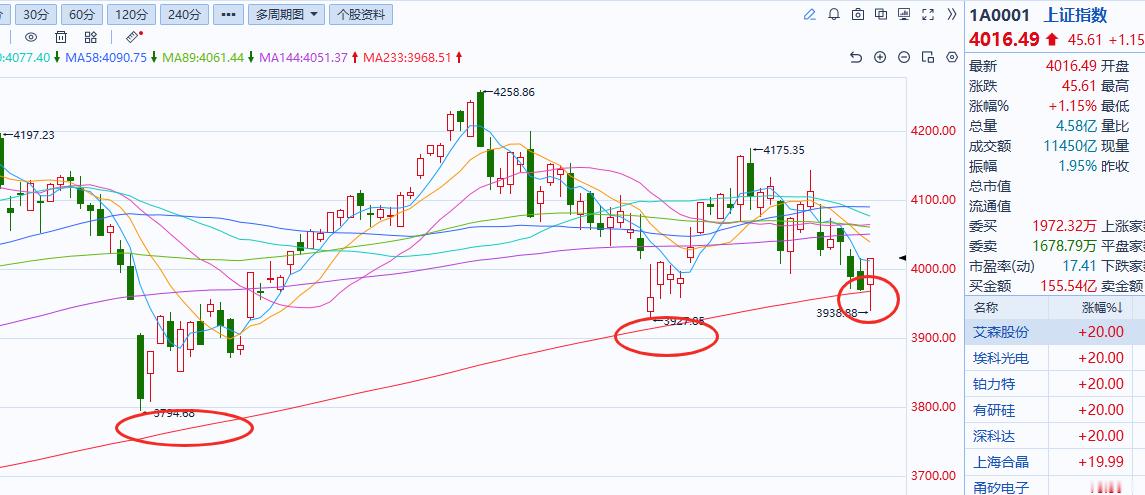Click 涨跌 45.61 value in panel
This screenshot has width=1145, height=495.
tap(1081, 86)
